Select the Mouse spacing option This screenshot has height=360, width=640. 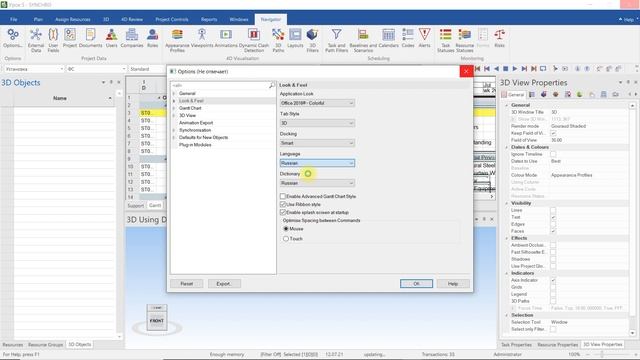[286, 229]
